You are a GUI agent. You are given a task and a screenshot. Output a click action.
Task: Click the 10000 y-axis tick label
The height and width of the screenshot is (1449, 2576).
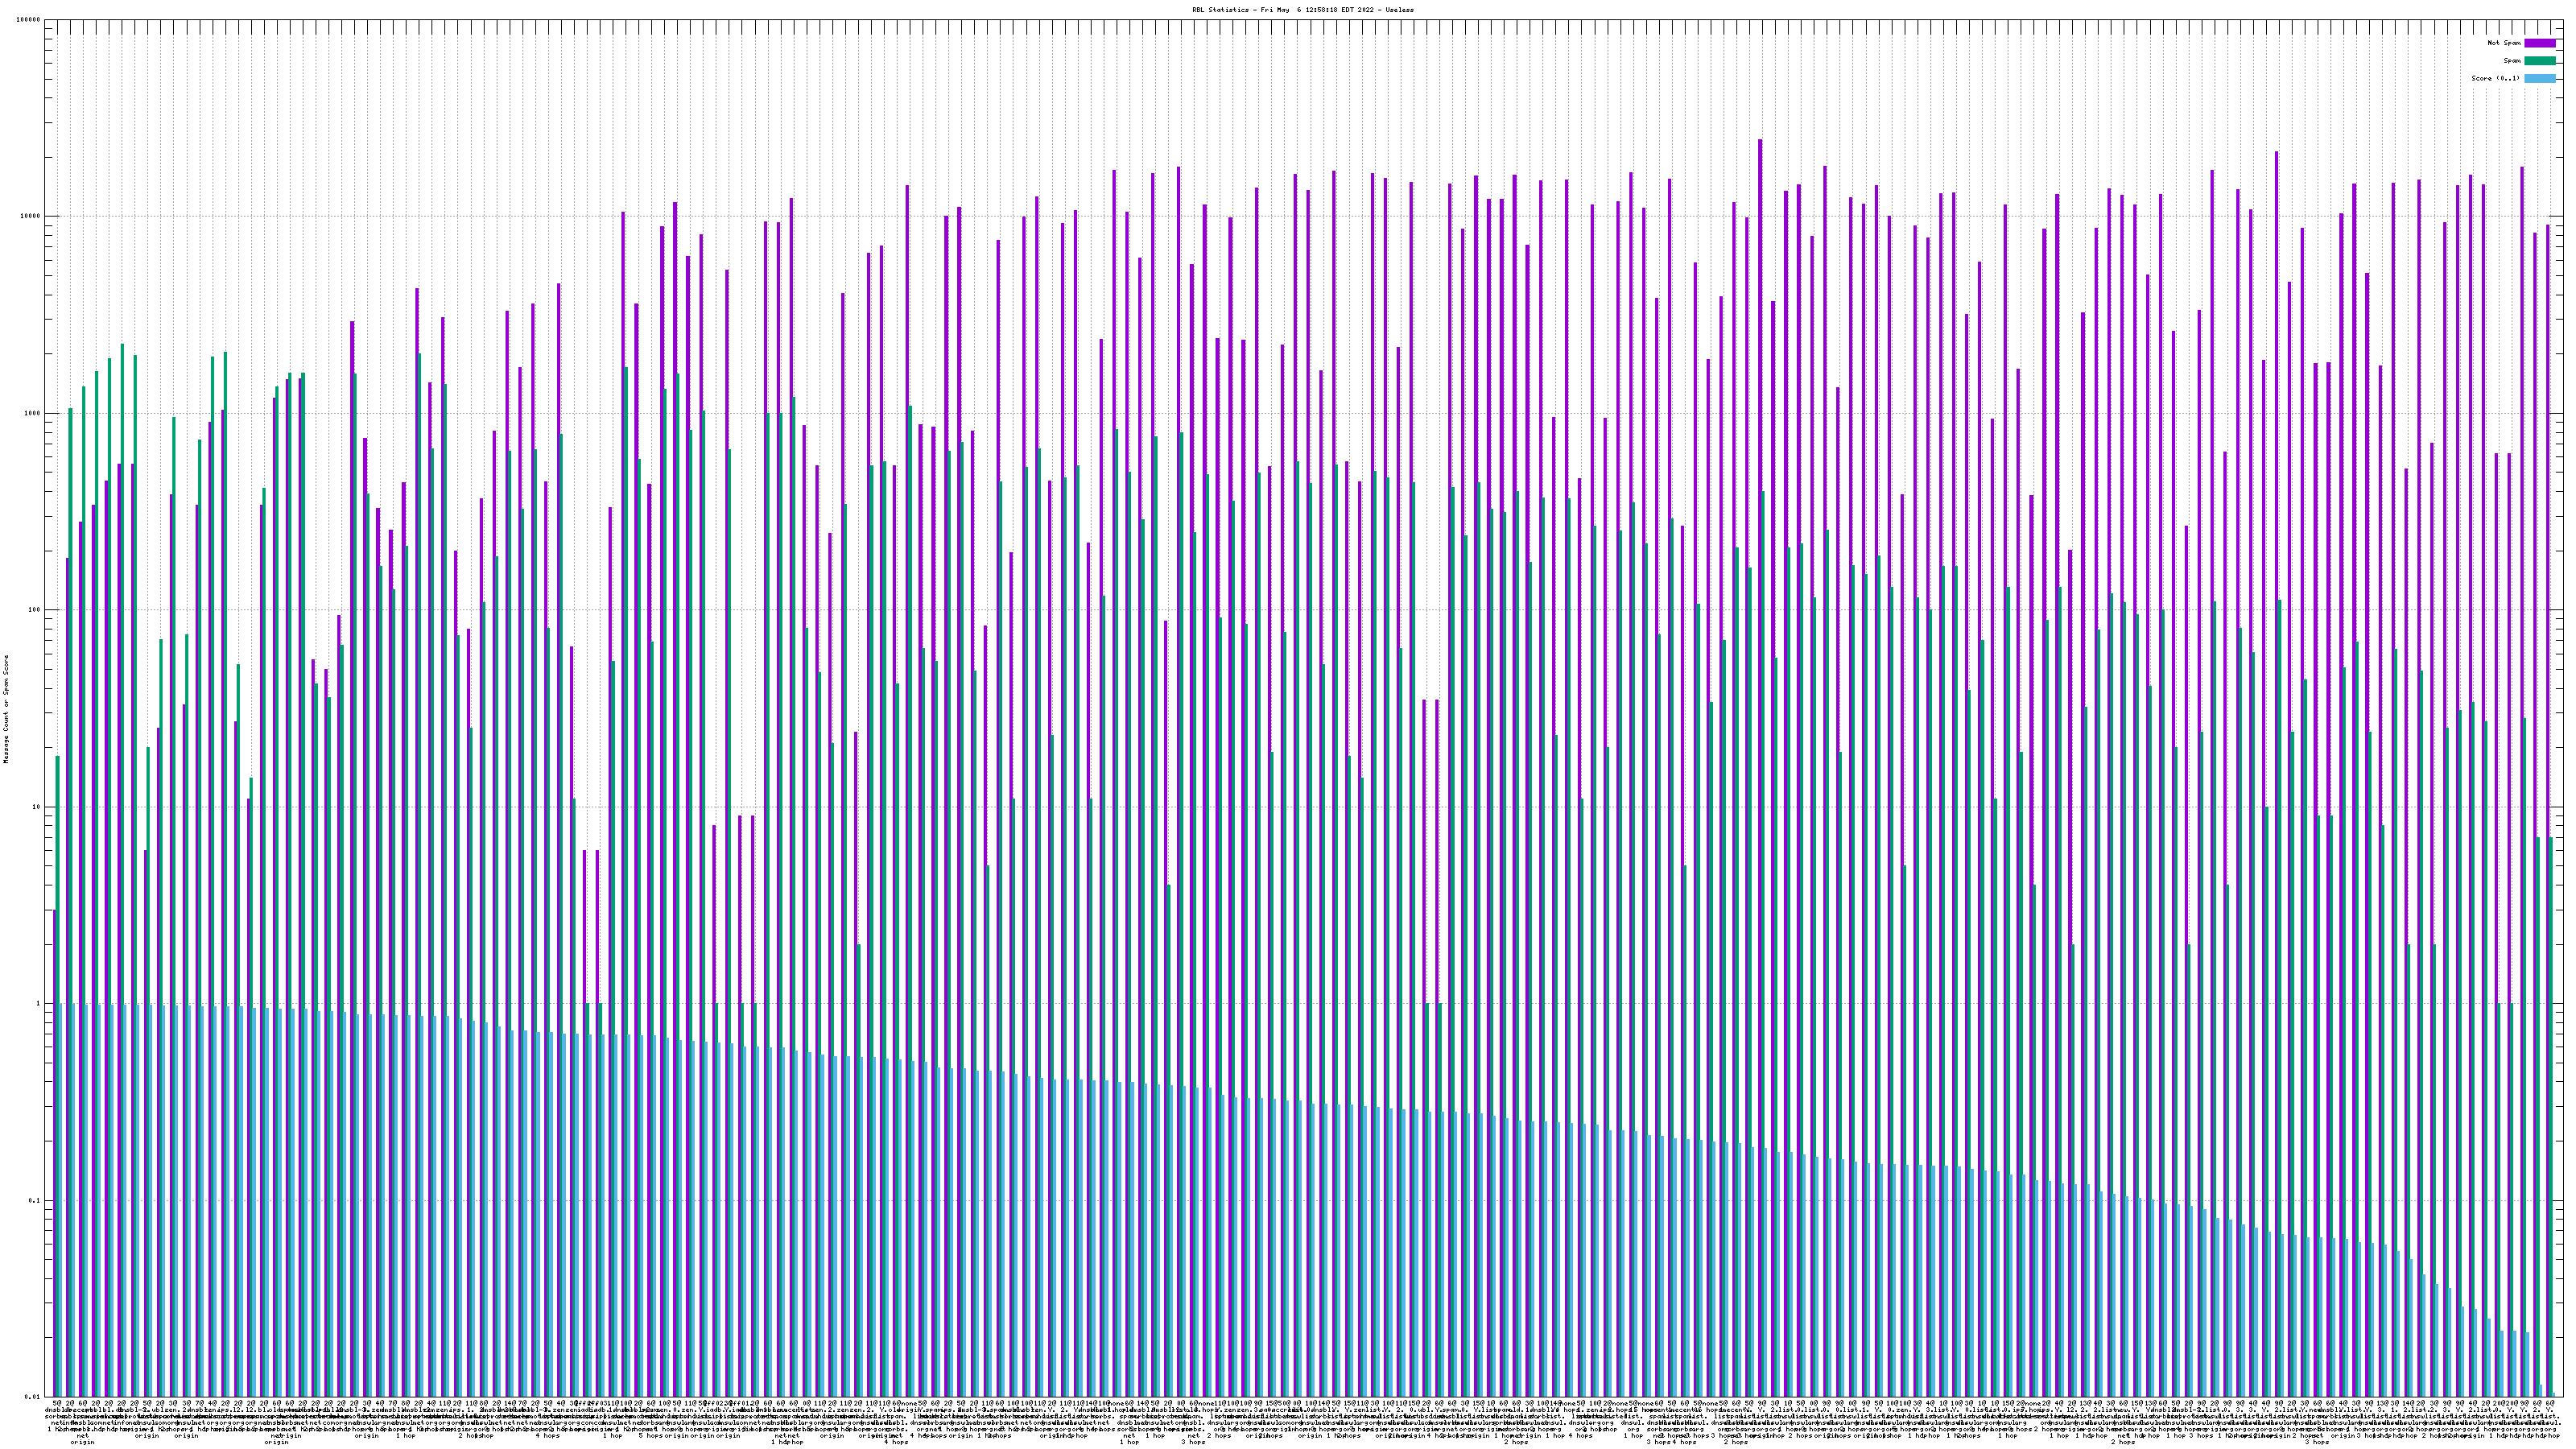click(30, 217)
